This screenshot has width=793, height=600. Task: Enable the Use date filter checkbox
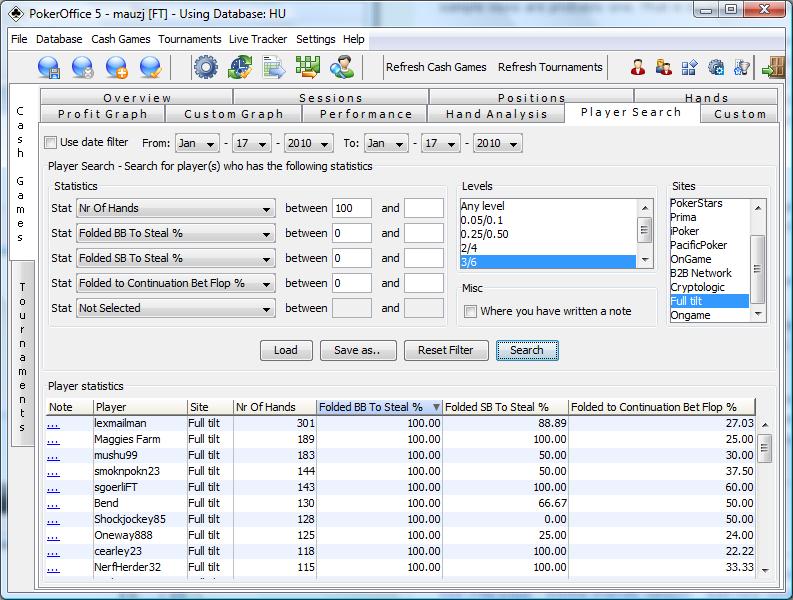(51, 143)
